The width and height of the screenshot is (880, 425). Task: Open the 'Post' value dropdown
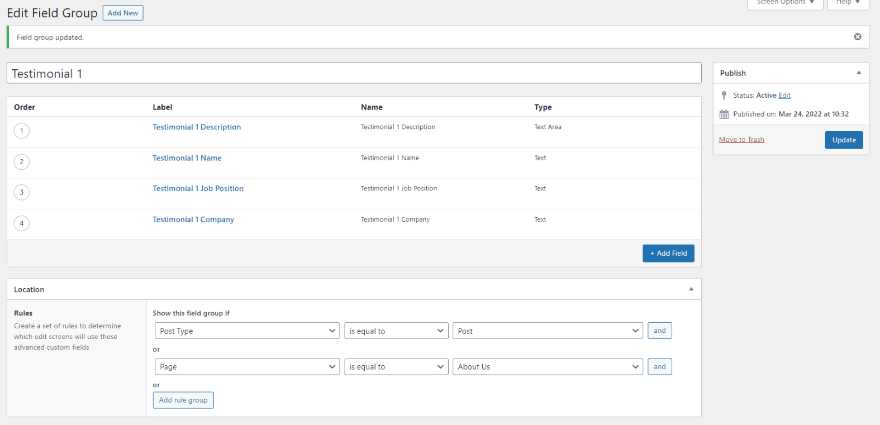click(547, 331)
